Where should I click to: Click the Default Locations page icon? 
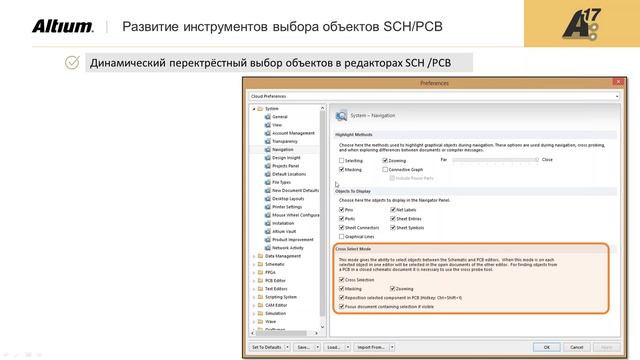click(x=268, y=174)
